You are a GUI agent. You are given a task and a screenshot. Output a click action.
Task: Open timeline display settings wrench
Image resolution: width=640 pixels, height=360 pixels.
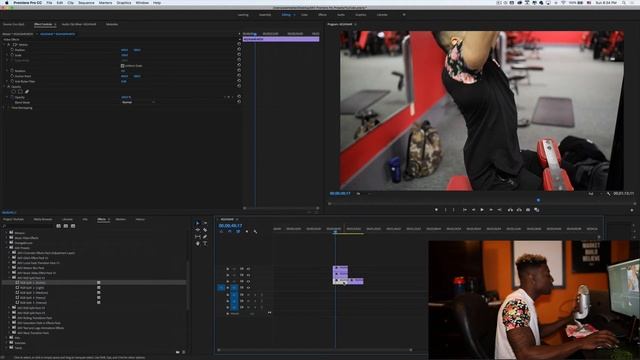coord(256,231)
